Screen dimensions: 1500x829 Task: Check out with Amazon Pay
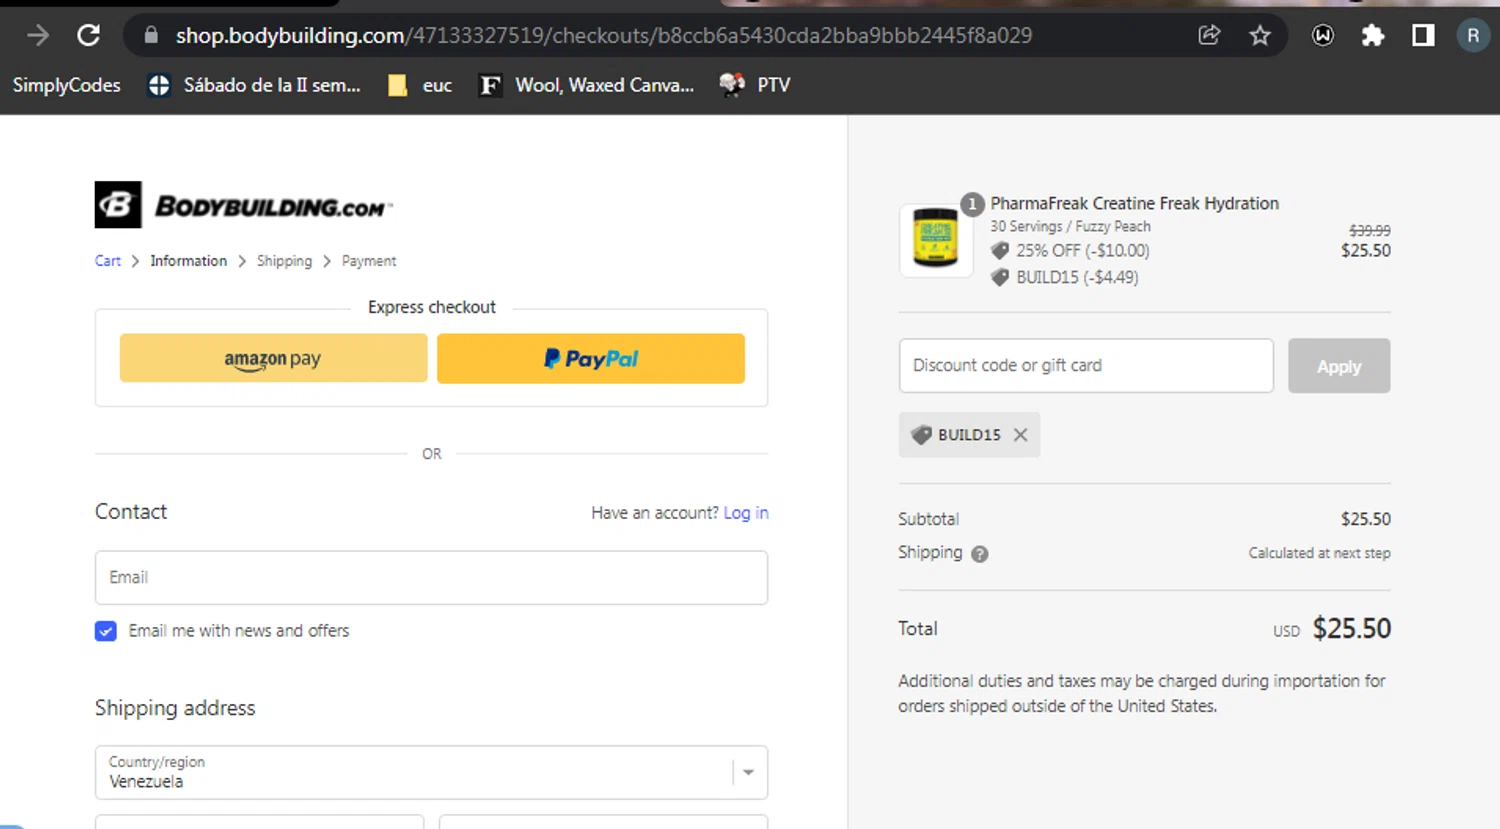click(x=273, y=358)
